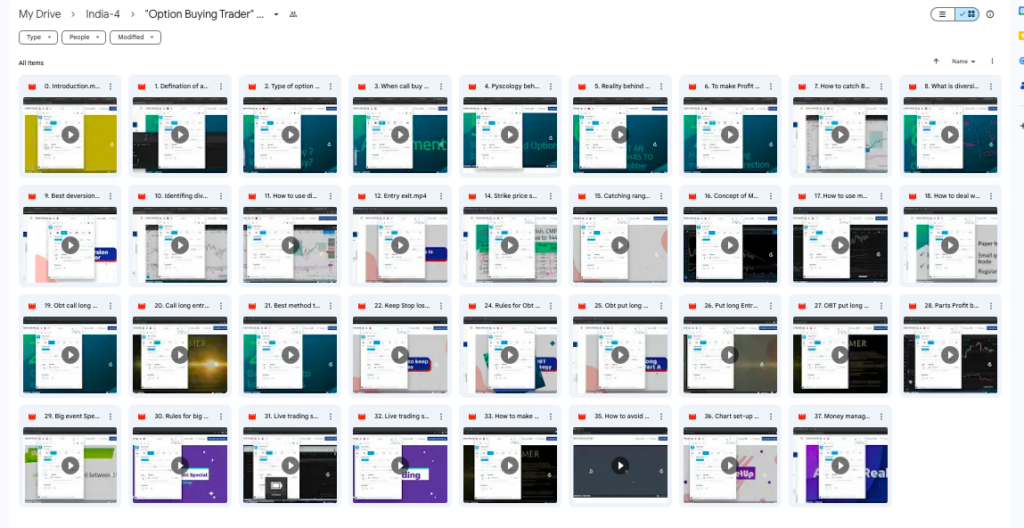Viewport: 1024px width, 528px height.
Task: Switch to list layout view
Action: (x=942, y=14)
